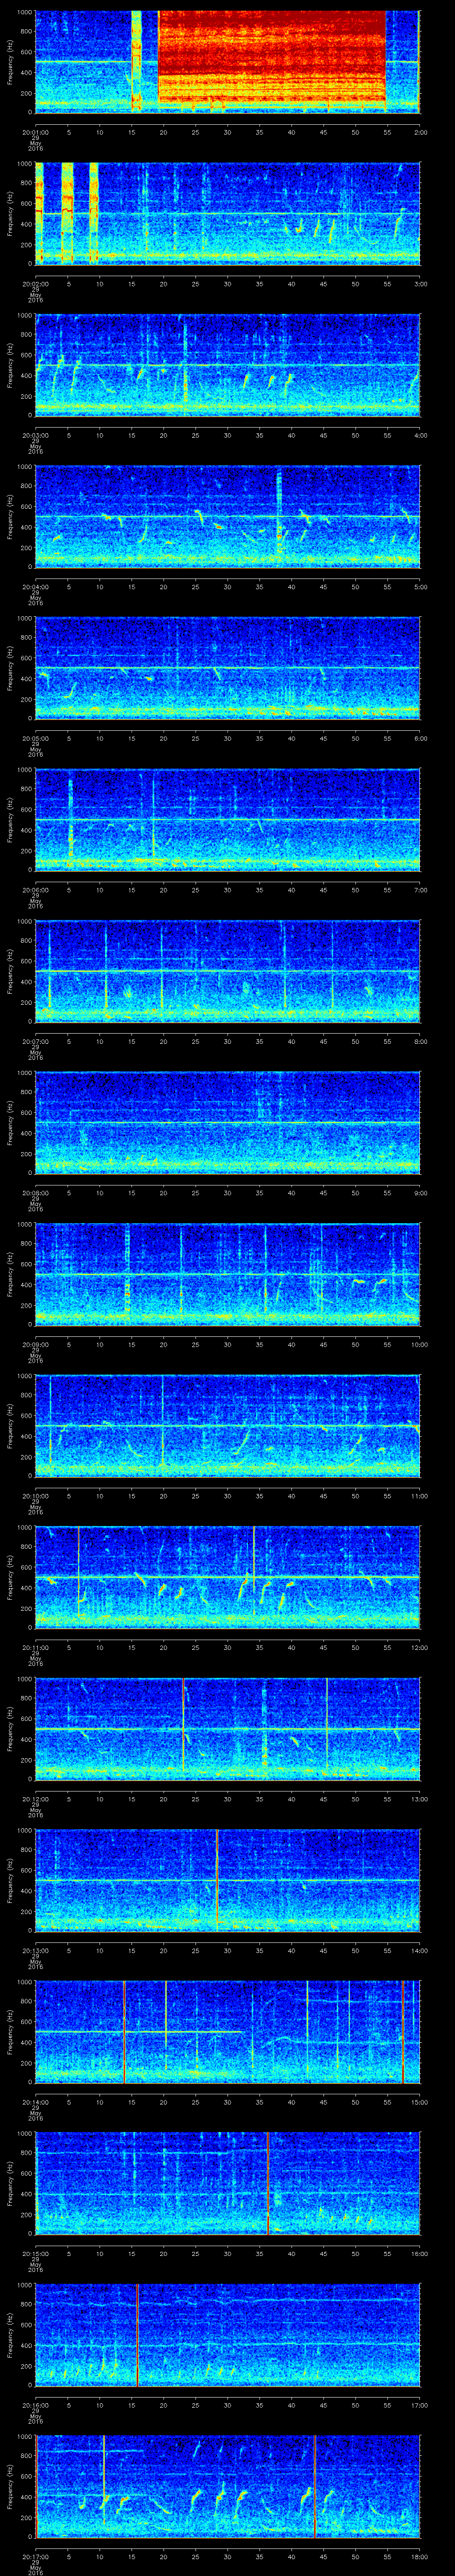Click the spectrogram panel starting at 20:03:00
Screen dimensions: 455x2576
pyautogui.click(x=227, y=365)
